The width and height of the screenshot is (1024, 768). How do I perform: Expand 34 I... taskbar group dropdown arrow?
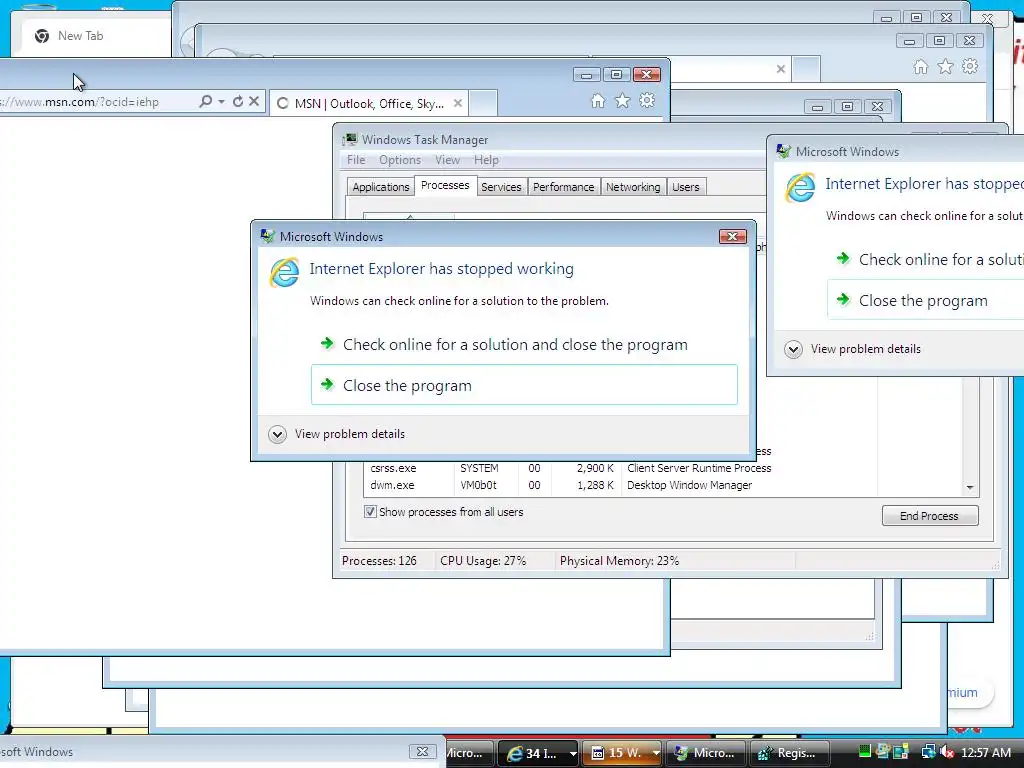[x=573, y=754]
